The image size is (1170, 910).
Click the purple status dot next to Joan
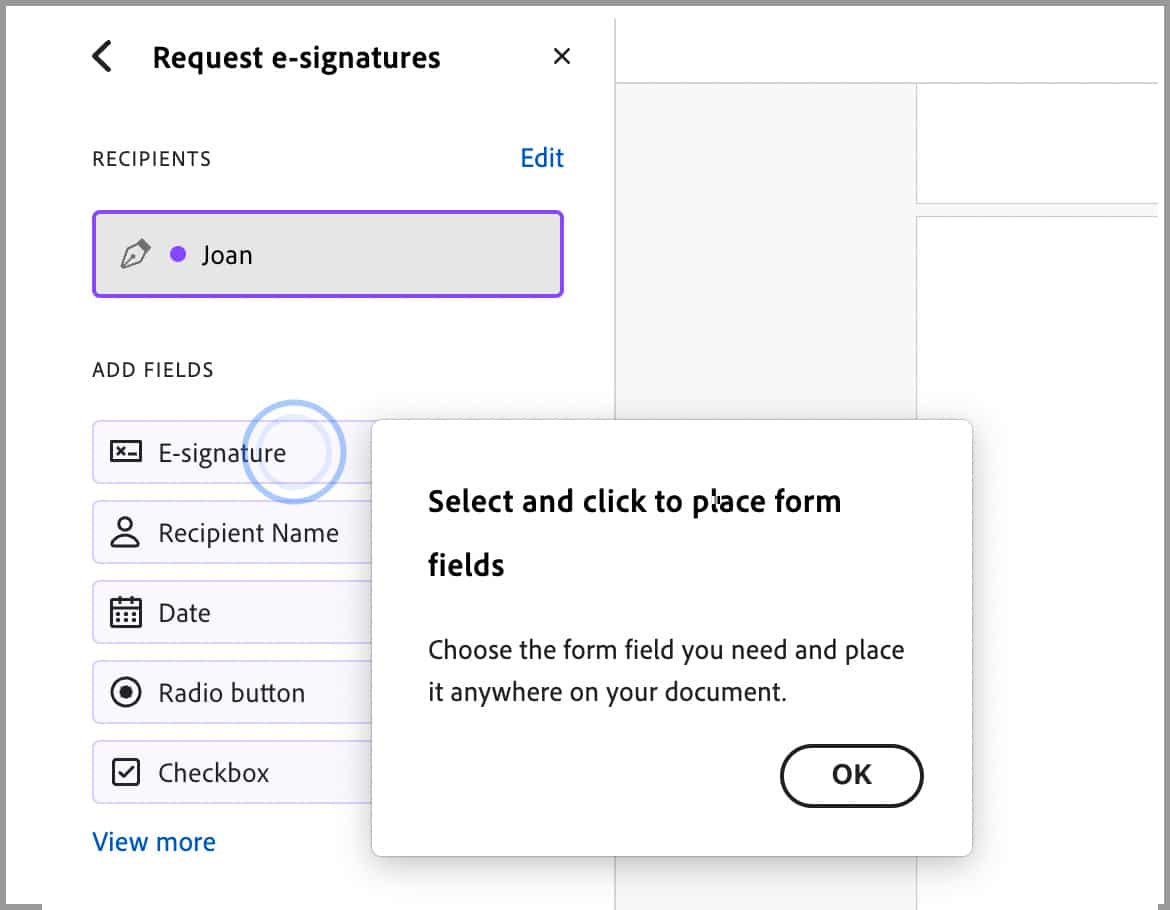[177, 254]
